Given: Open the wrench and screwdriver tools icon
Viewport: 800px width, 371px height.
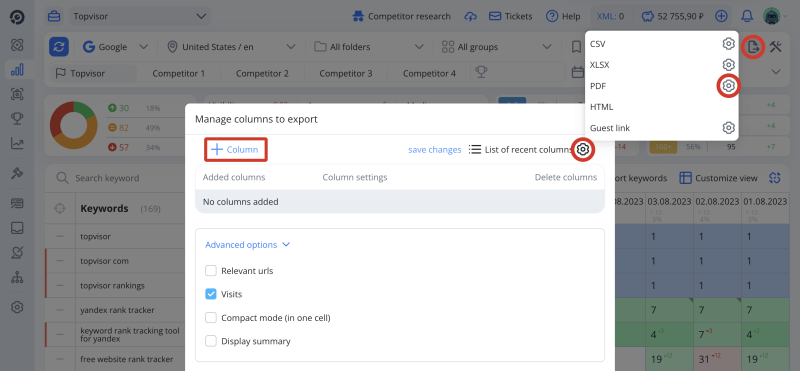Looking at the screenshot, I should [776, 47].
